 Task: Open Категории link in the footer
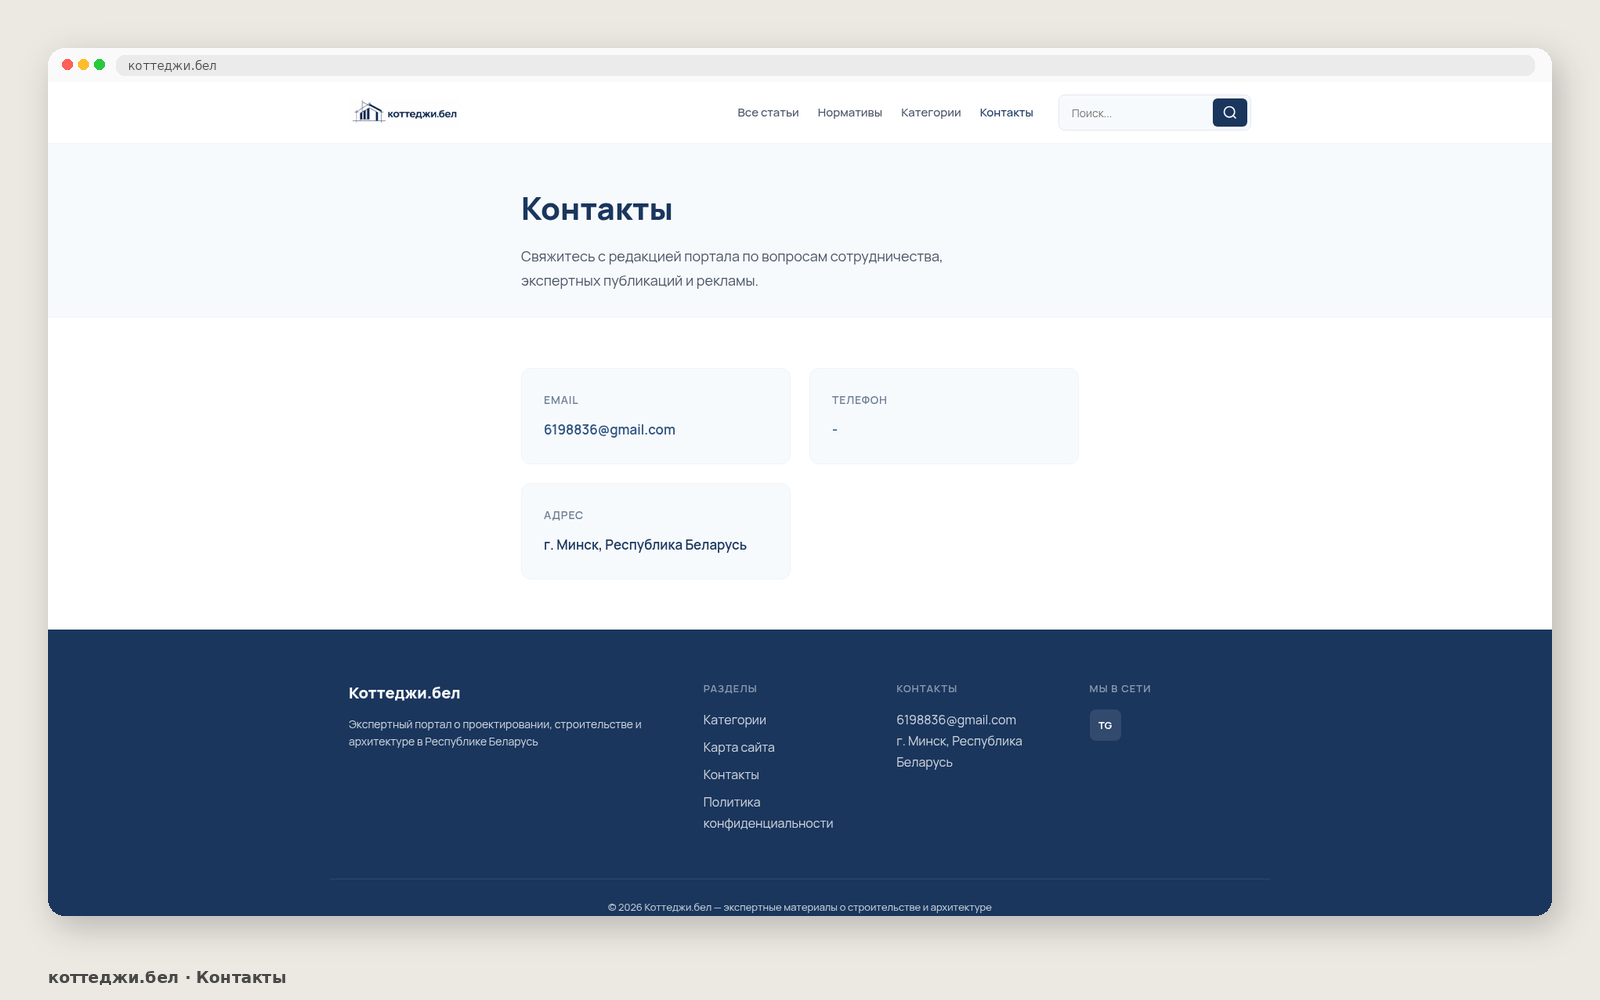point(734,720)
